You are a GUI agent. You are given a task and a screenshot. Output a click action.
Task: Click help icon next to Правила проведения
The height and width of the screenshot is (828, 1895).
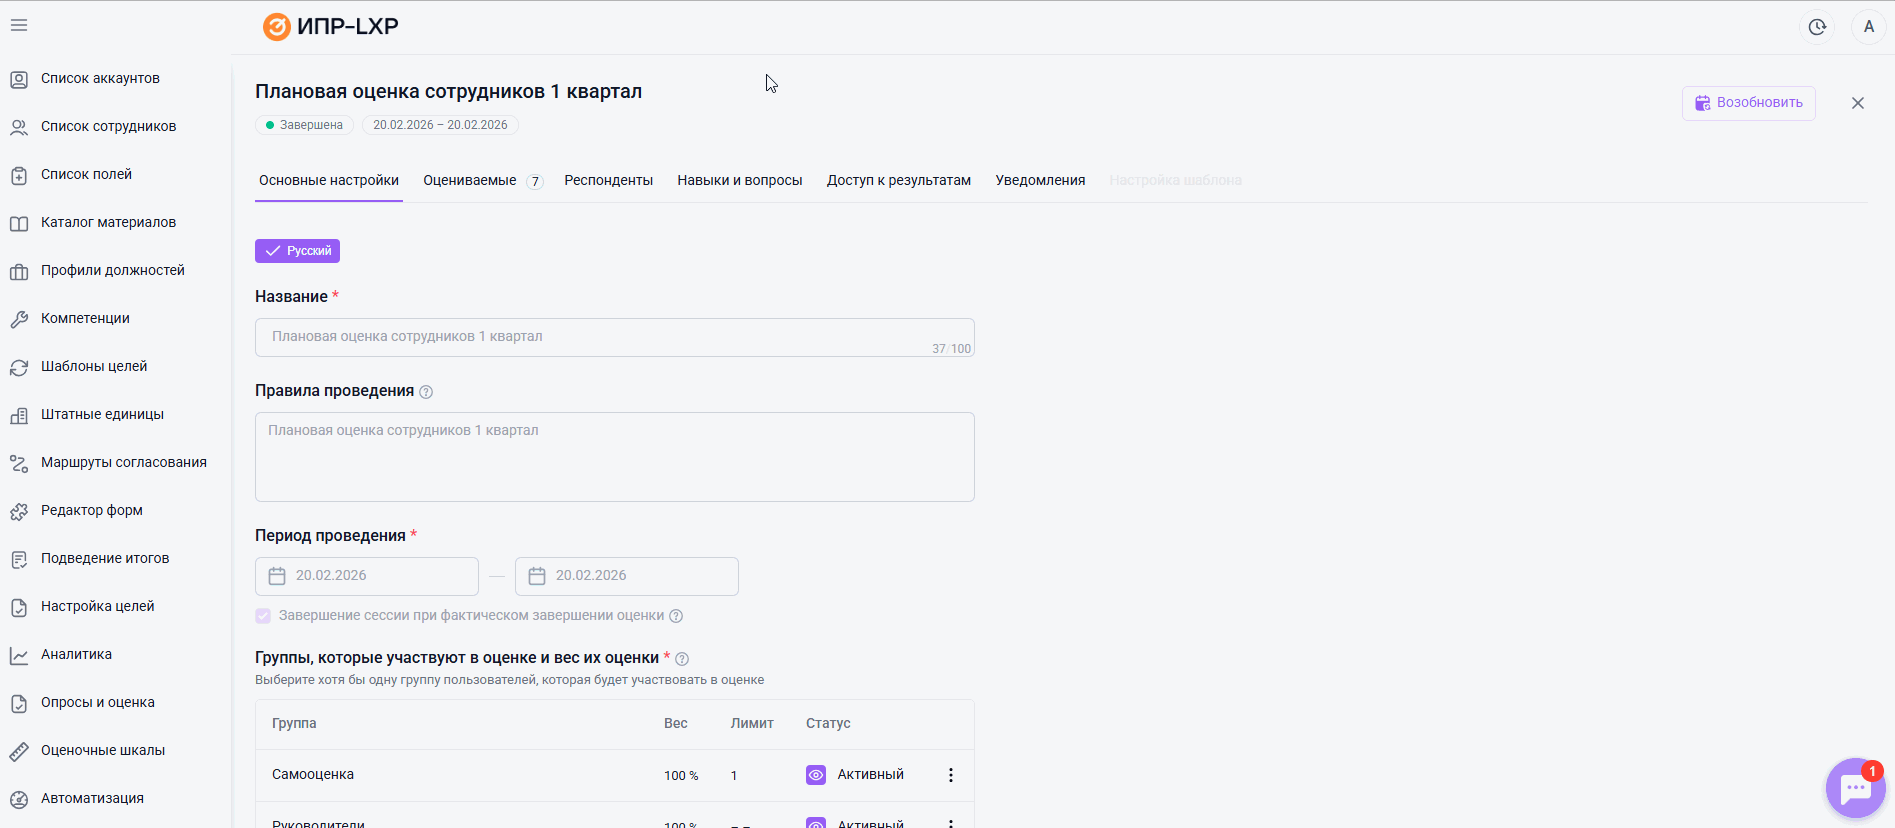(426, 392)
